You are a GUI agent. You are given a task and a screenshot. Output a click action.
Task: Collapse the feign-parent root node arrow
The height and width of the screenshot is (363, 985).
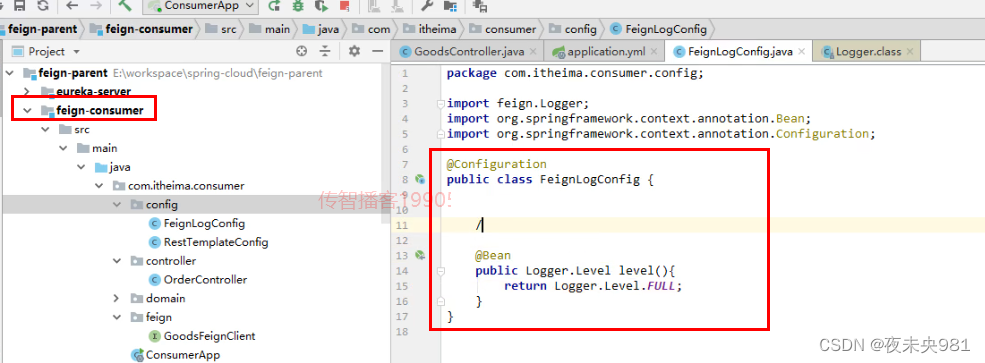click(9, 73)
